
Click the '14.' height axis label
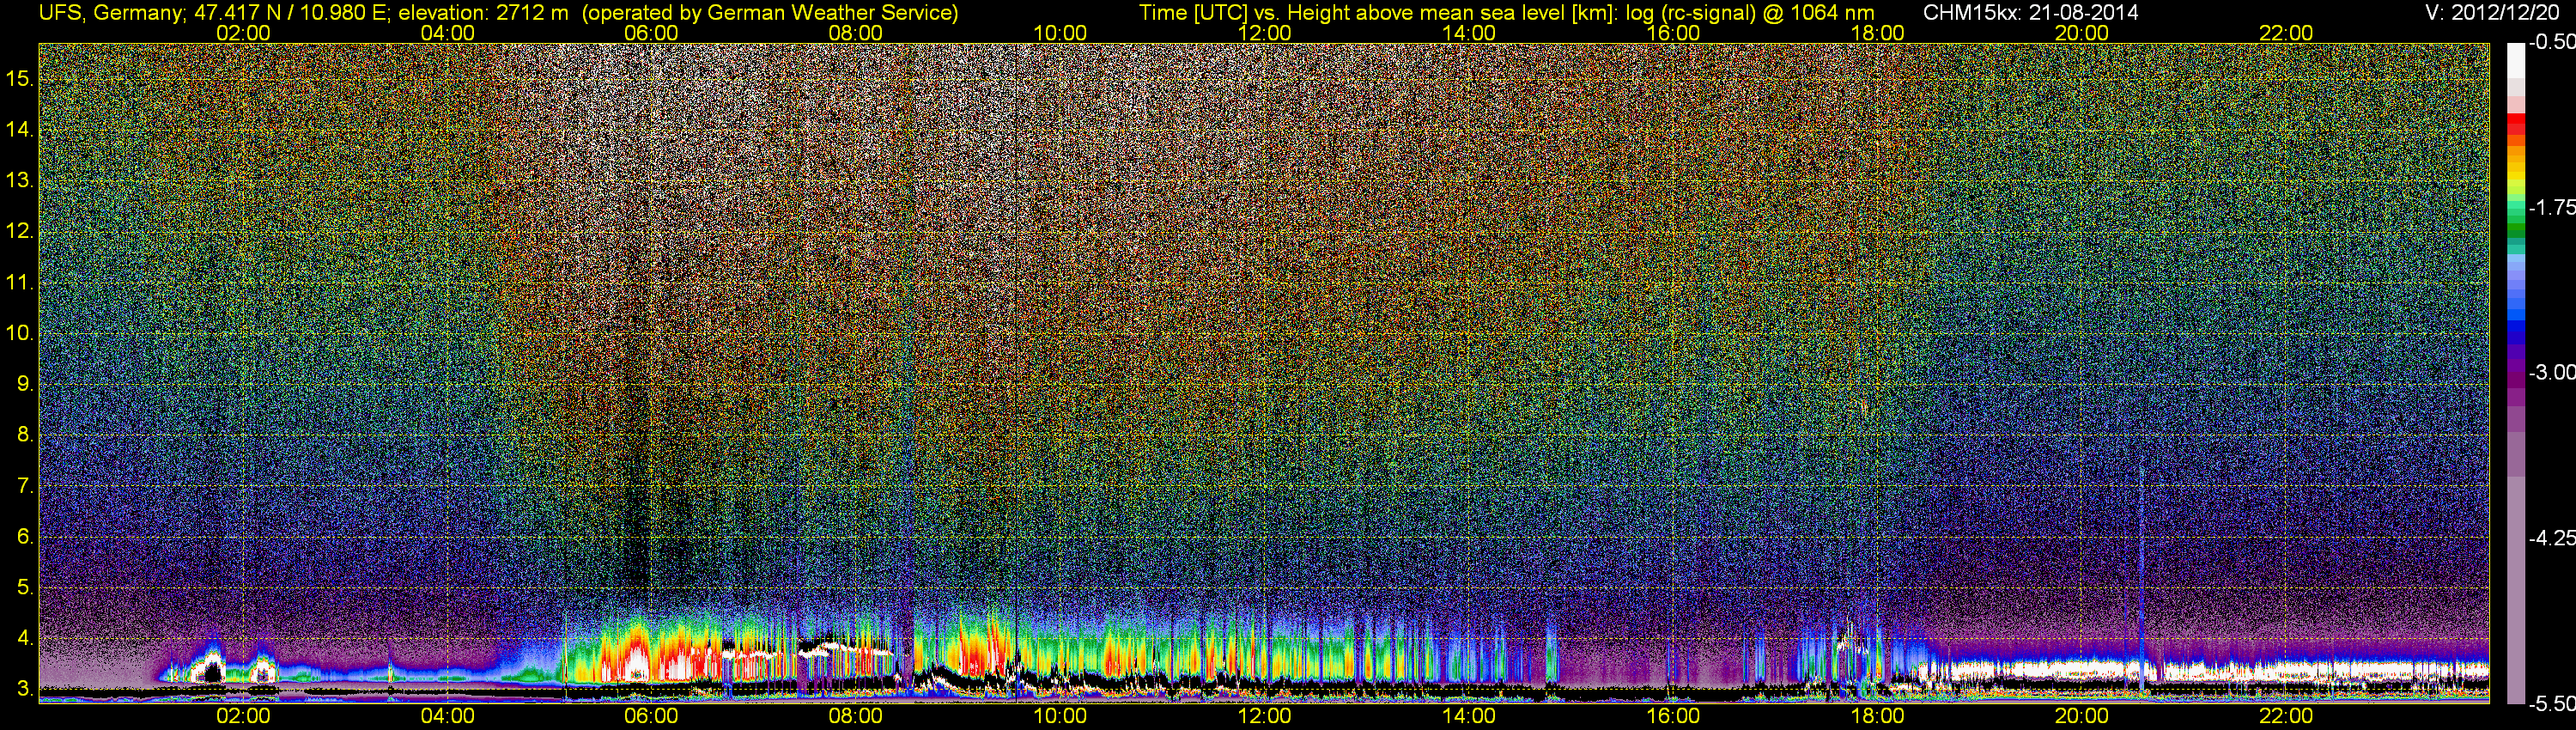pos(20,129)
